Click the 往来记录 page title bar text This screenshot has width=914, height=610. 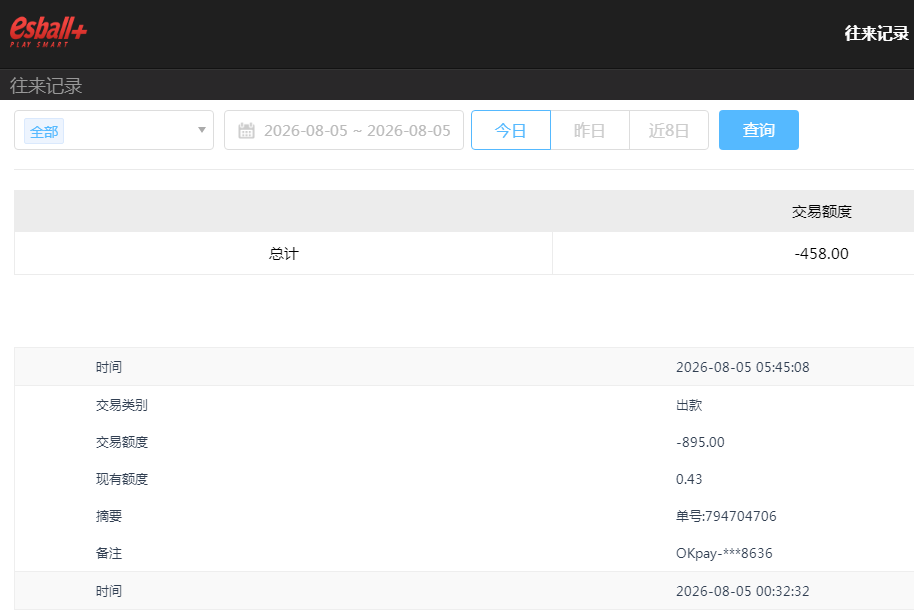pyautogui.click(x=46, y=86)
